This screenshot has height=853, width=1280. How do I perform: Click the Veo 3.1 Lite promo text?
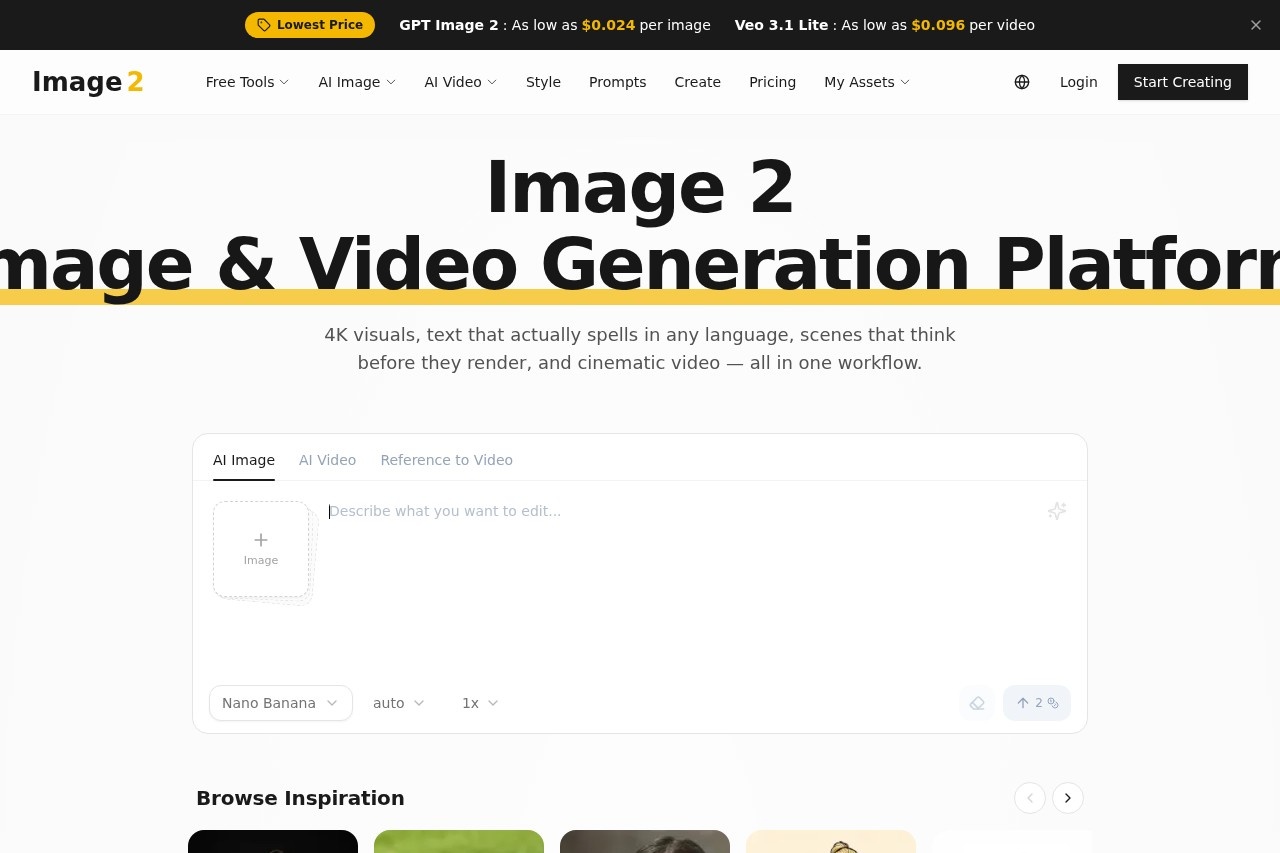885,25
